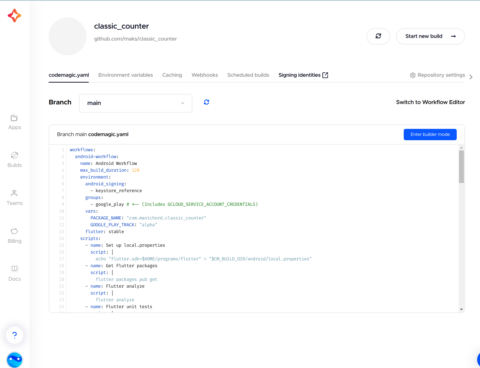The height and width of the screenshot is (368, 480).
Task: Open the user avatar menu
Action: click(x=14, y=360)
